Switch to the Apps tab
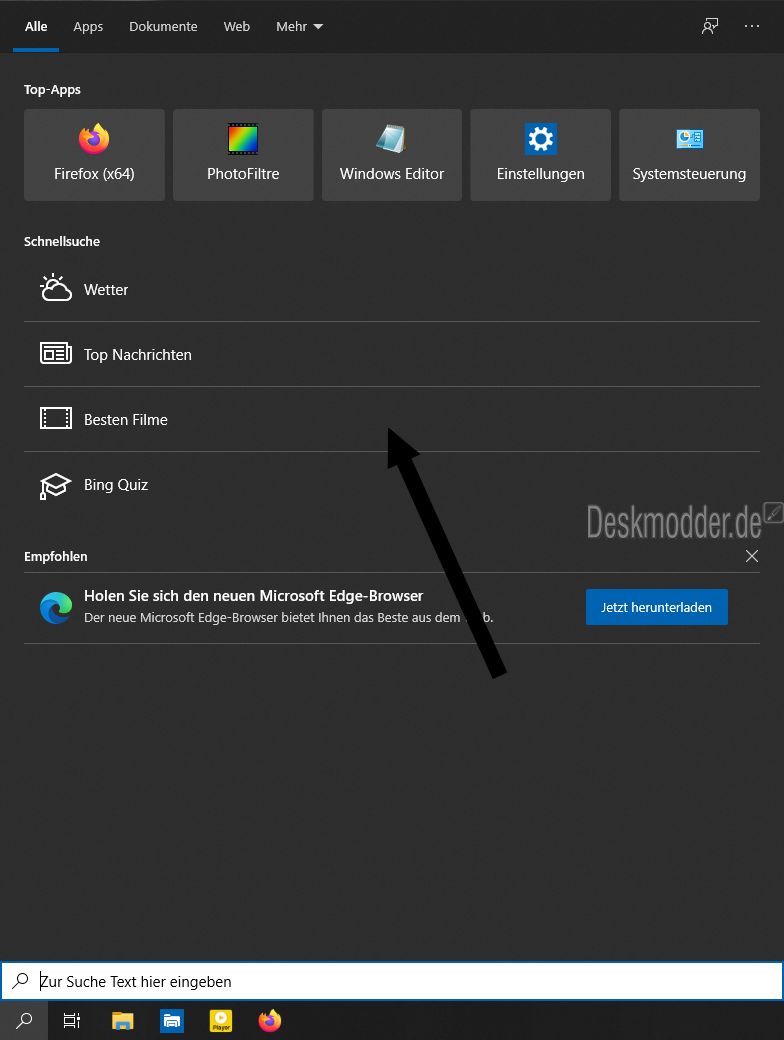 coord(88,27)
